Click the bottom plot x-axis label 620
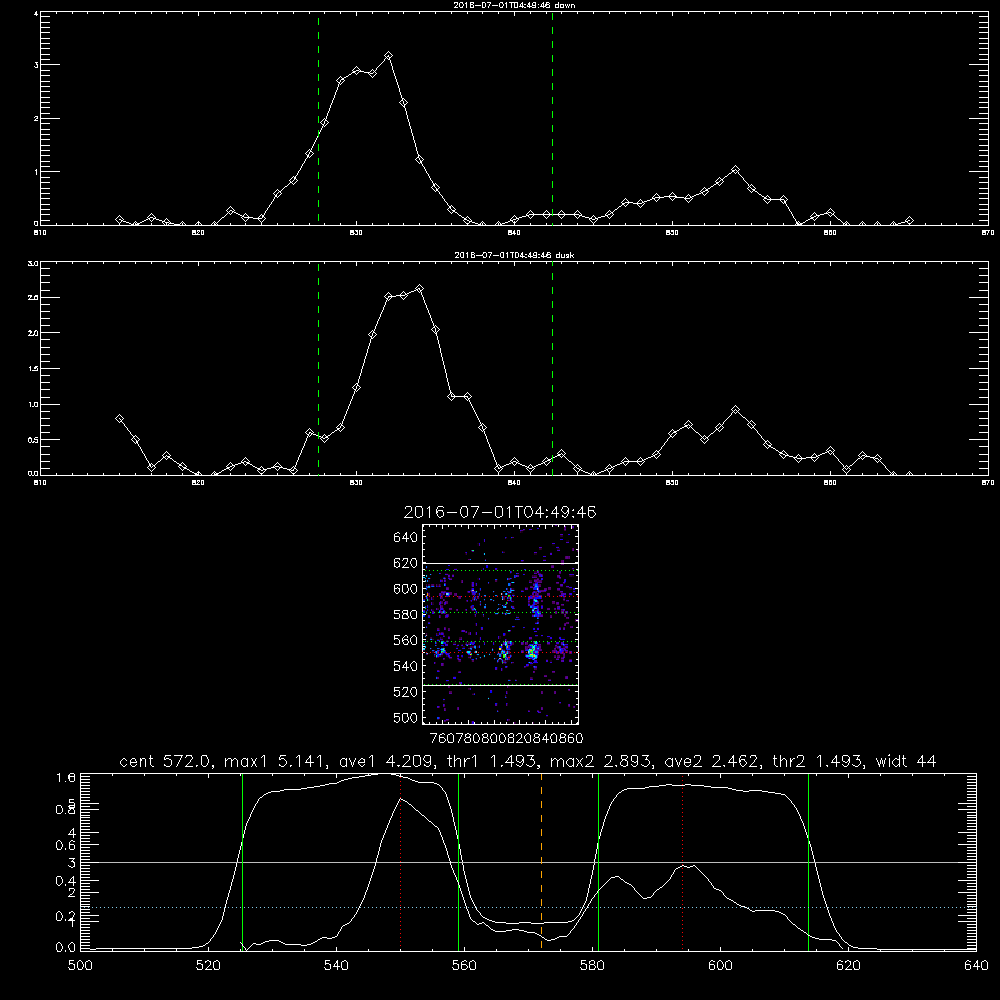 848,966
